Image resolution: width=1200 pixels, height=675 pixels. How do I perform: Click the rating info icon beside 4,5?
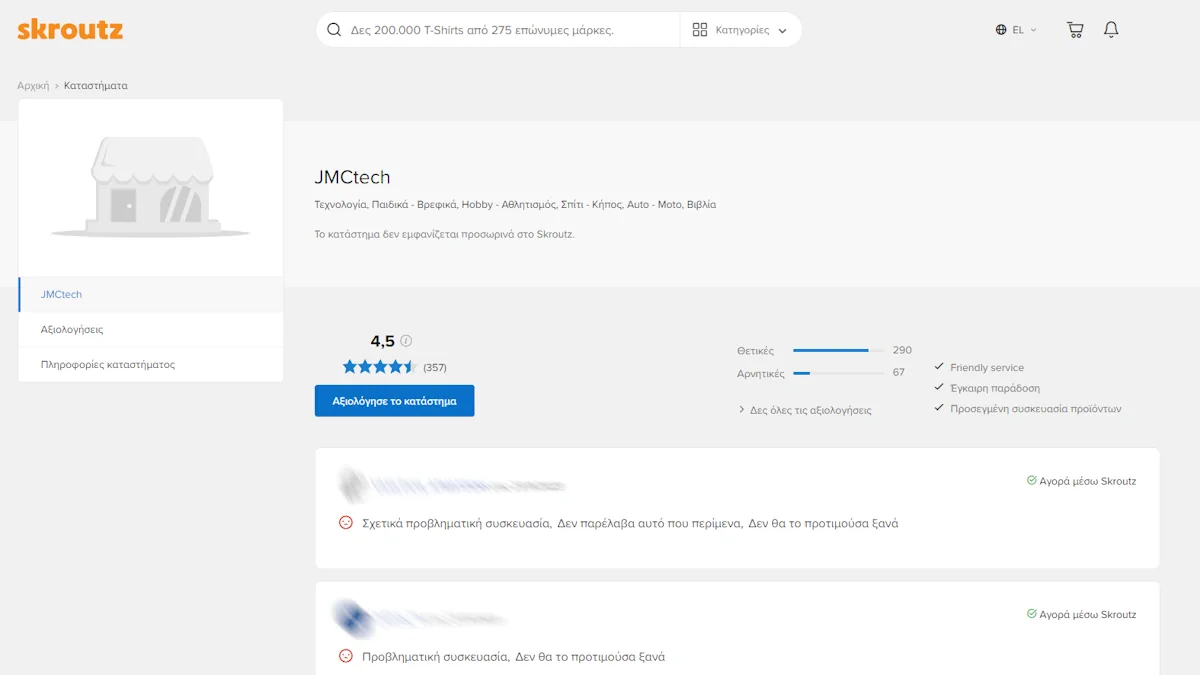pos(406,341)
